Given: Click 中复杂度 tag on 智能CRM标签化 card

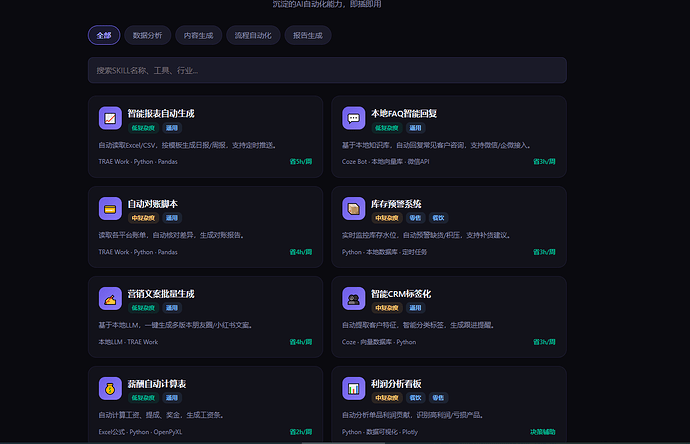Looking at the screenshot, I should tap(387, 308).
